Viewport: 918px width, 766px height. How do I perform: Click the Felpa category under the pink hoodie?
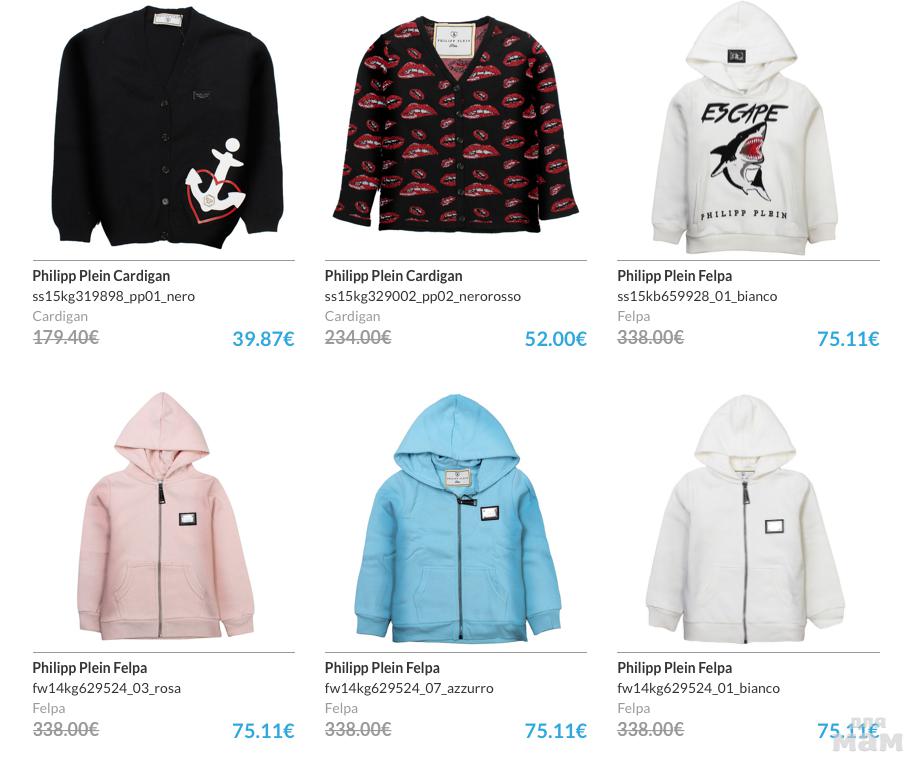pos(49,708)
